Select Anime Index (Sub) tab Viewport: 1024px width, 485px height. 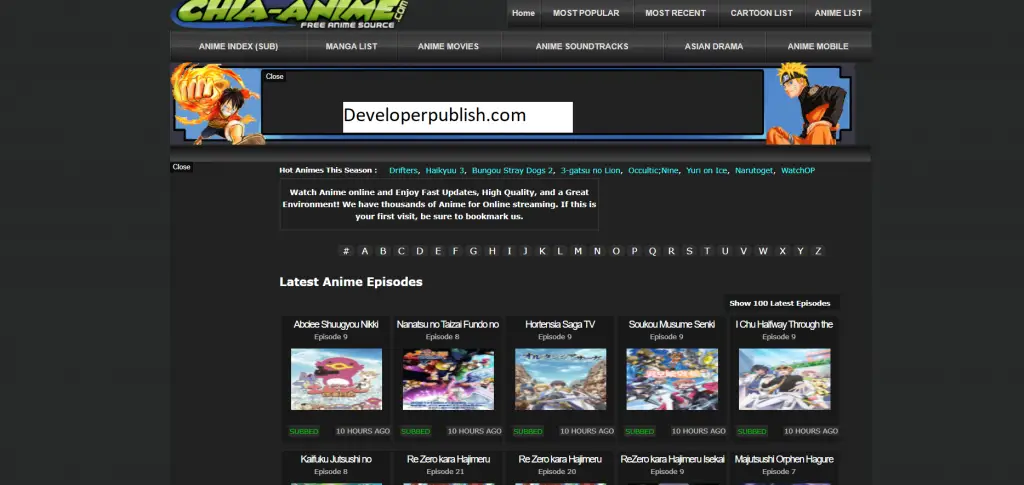(x=238, y=46)
